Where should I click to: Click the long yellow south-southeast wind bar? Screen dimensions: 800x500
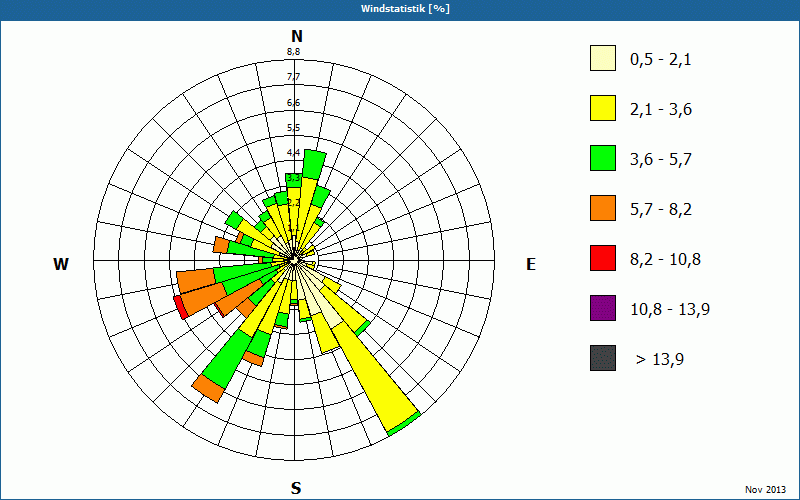click(377, 378)
